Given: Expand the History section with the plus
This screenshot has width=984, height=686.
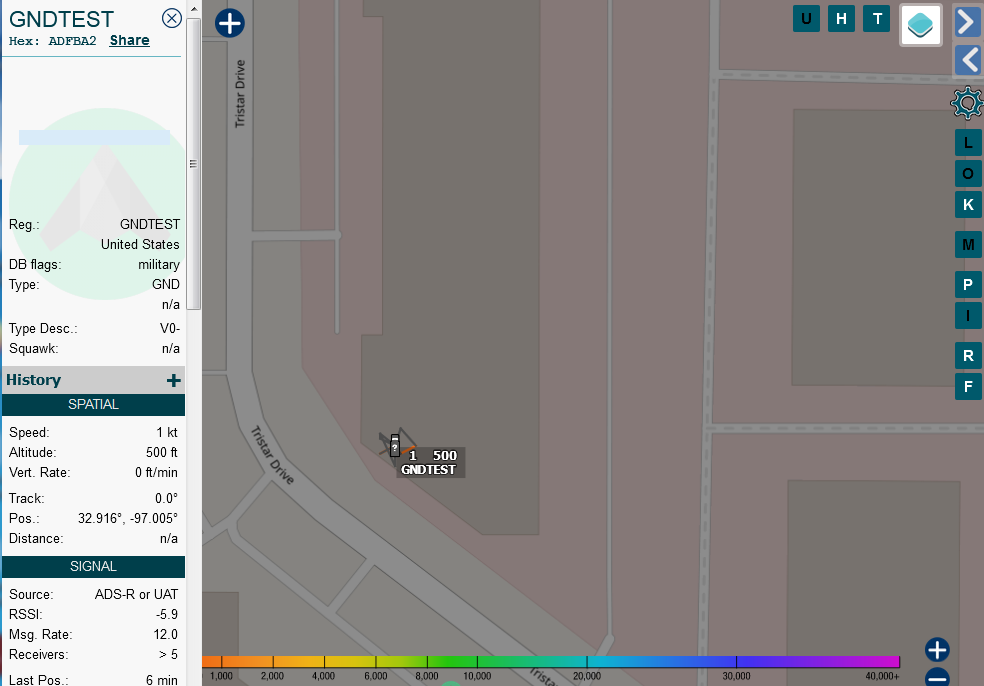Looking at the screenshot, I should [174, 380].
